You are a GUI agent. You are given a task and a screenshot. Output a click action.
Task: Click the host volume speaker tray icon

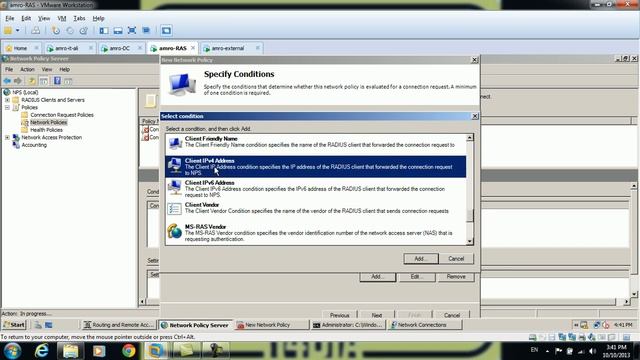point(593,351)
